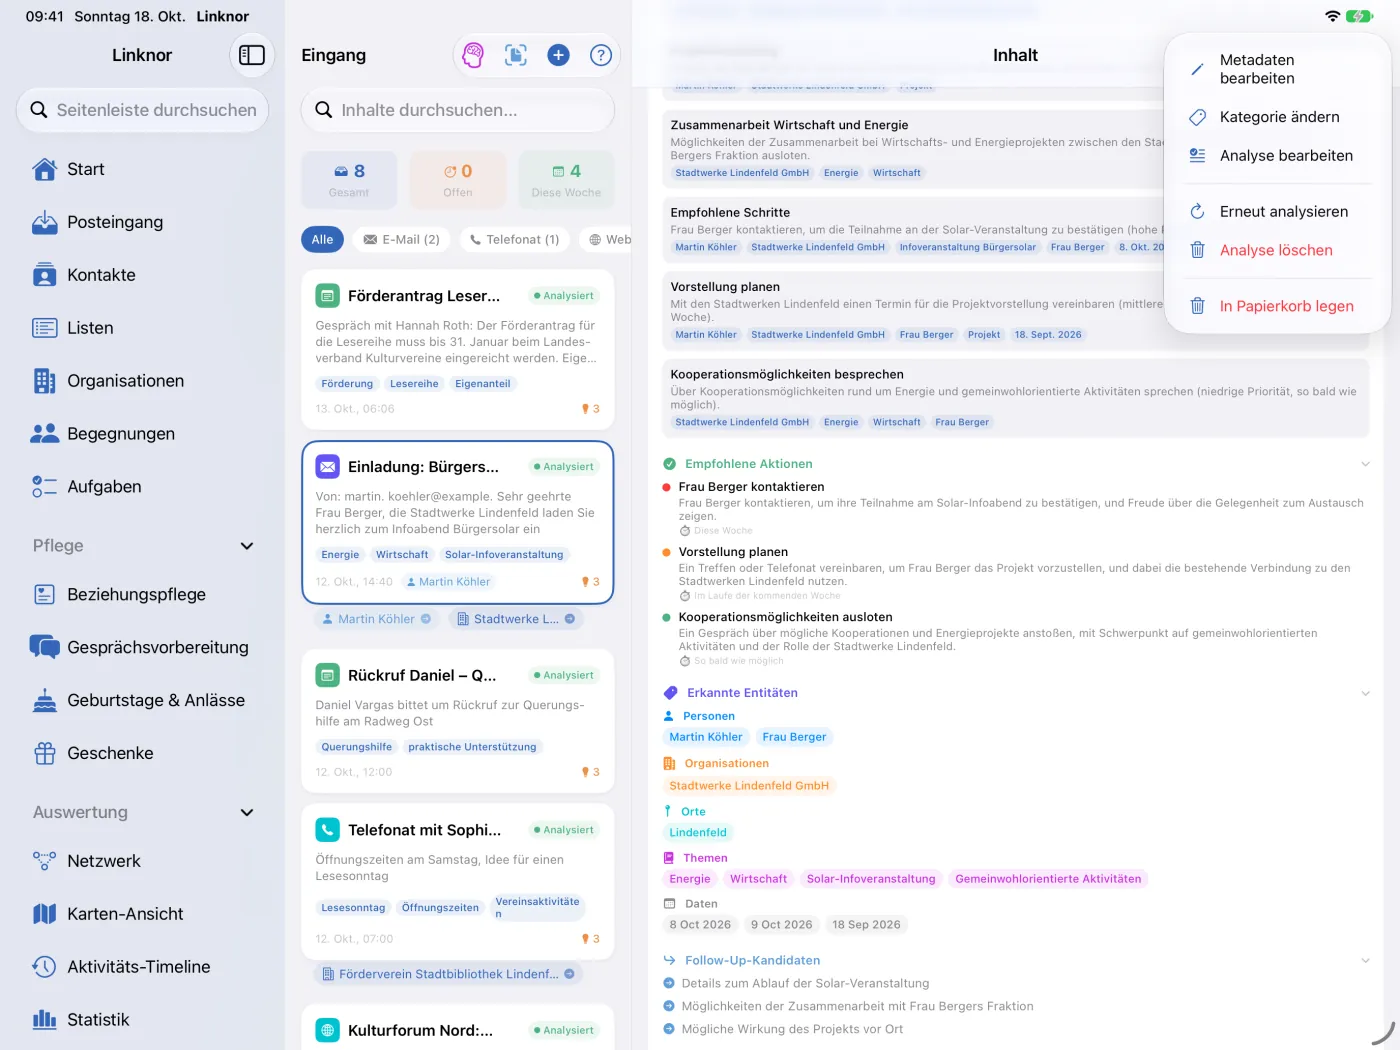1400x1050 pixels.
Task: Open the AI brain assistant icon
Action: point(473,55)
